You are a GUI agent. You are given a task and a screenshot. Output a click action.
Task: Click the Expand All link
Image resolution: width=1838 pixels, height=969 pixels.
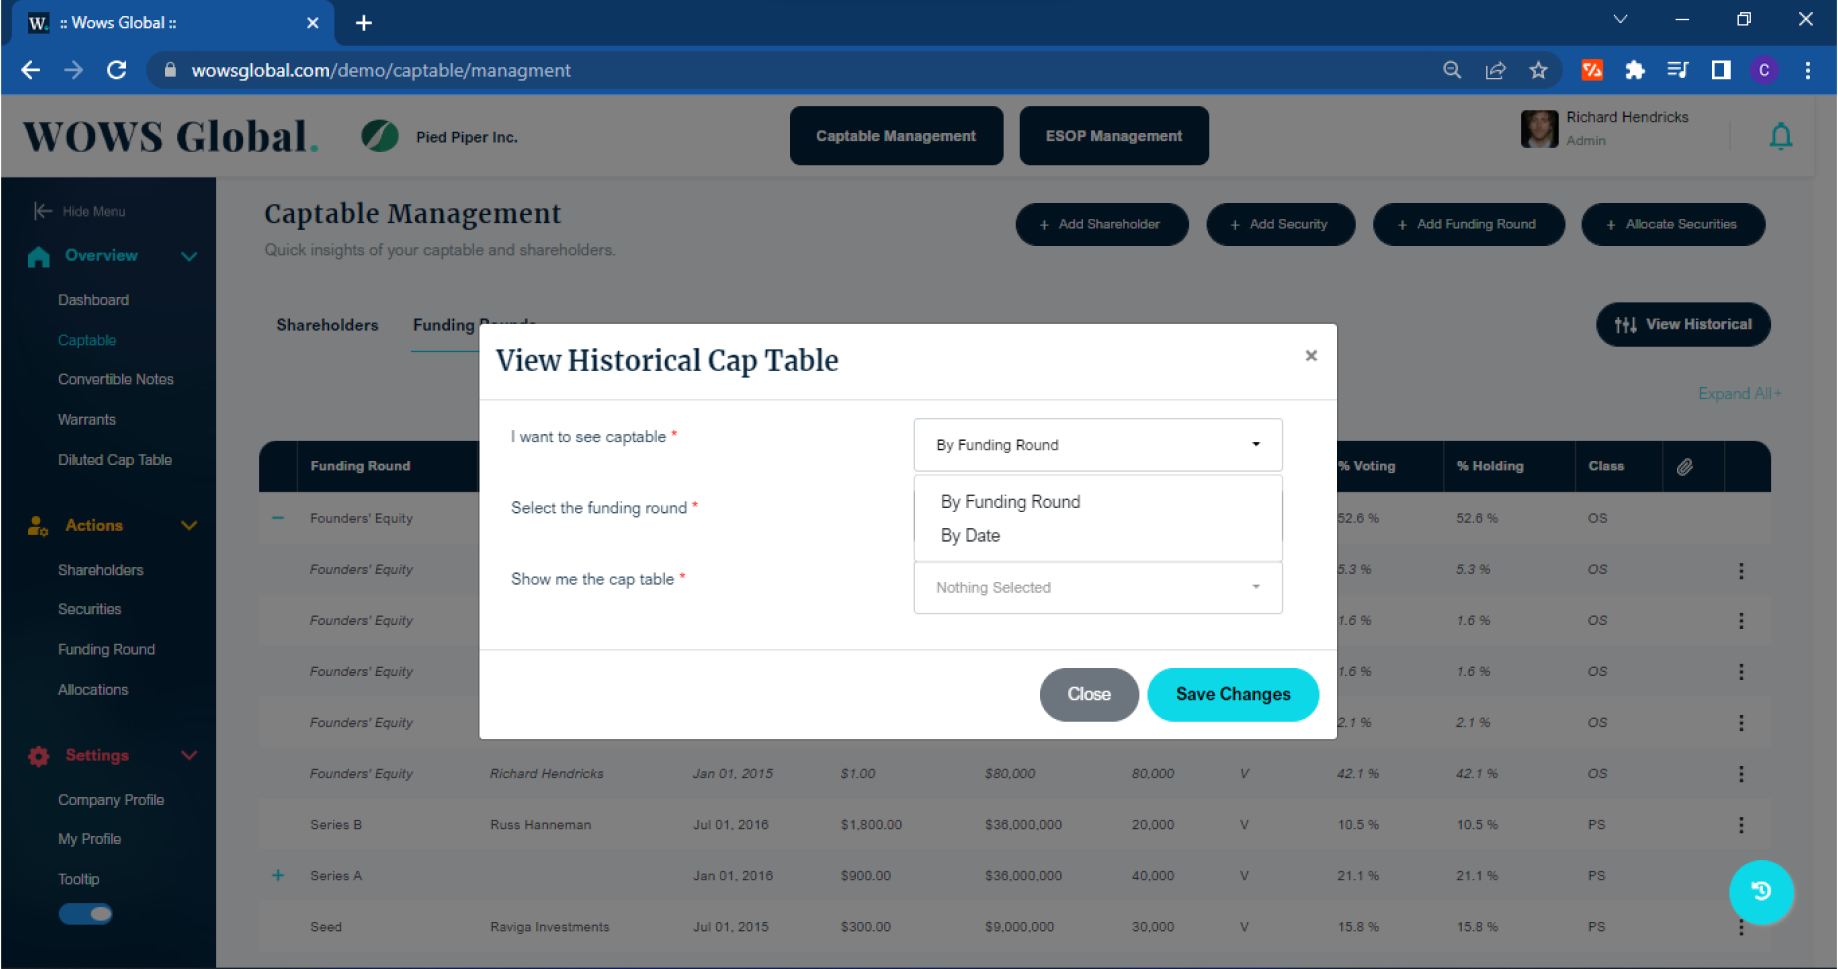(x=1739, y=394)
